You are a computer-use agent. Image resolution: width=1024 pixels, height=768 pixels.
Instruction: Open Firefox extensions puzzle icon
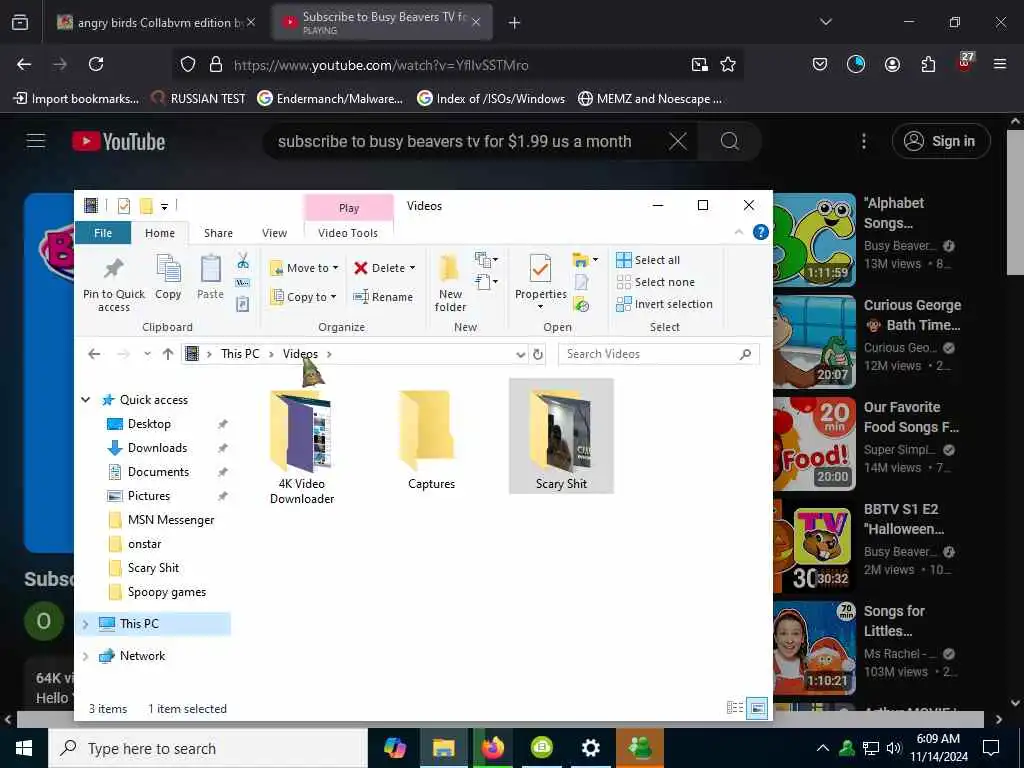click(928, 64)
